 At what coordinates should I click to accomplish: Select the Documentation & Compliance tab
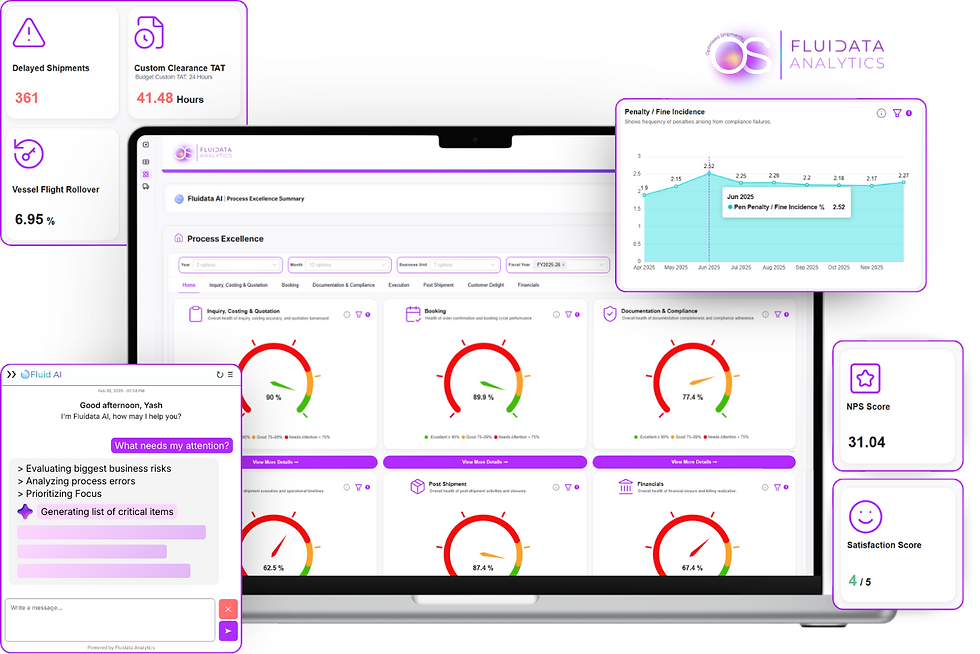click(343, 285)
